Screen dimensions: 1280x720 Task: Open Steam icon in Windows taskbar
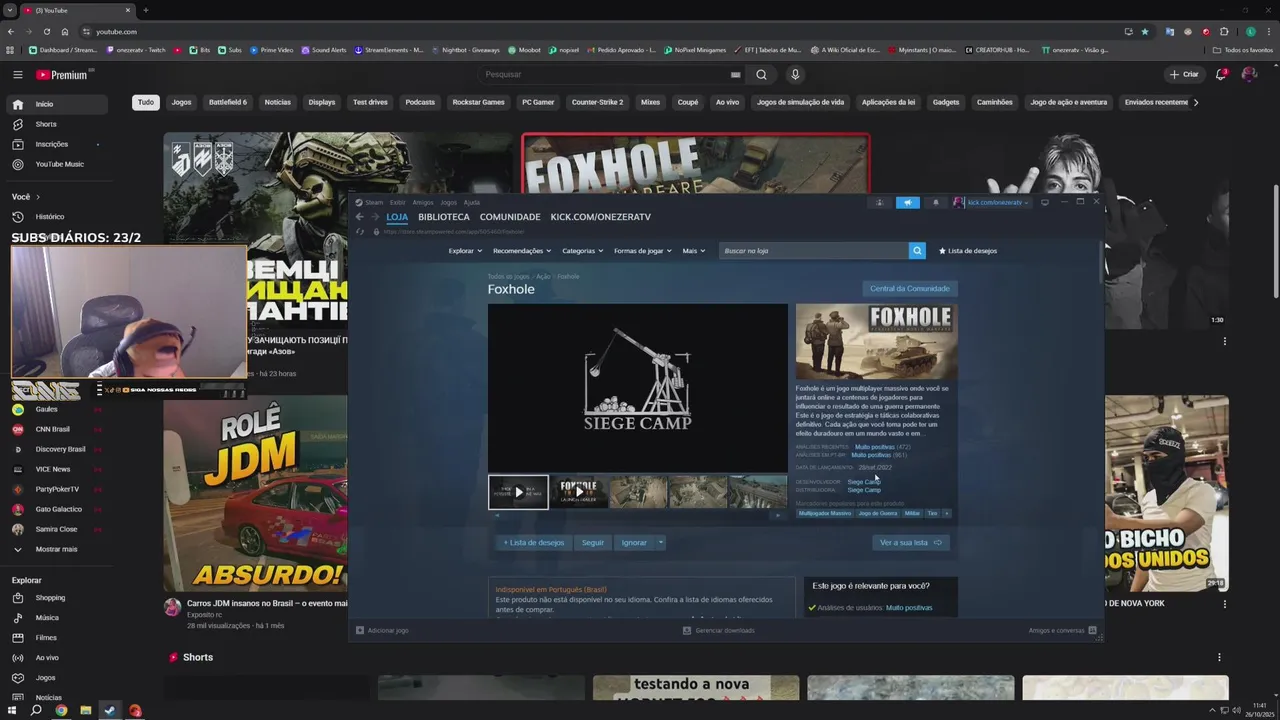coord(110,710)
